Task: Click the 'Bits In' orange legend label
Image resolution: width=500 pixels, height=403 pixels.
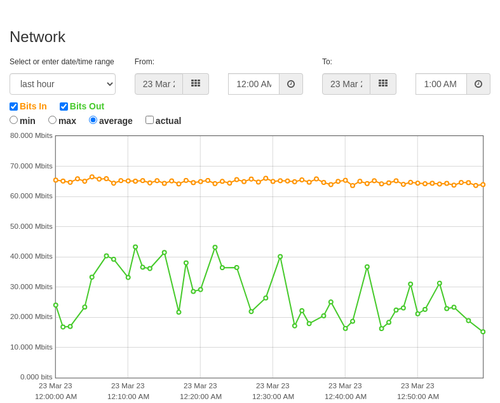Action: coord(33,106)
